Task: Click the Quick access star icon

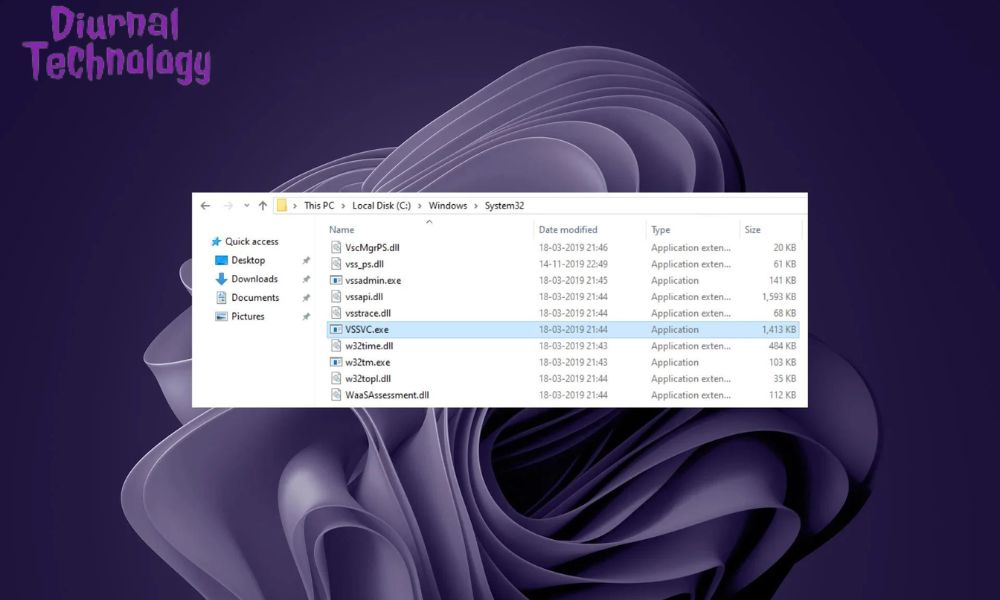Action: (216, 242)
